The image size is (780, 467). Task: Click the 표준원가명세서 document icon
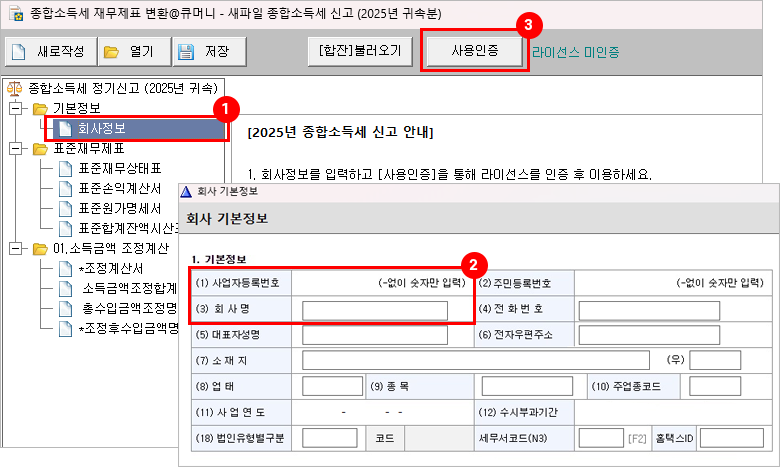tap(65, 209)
